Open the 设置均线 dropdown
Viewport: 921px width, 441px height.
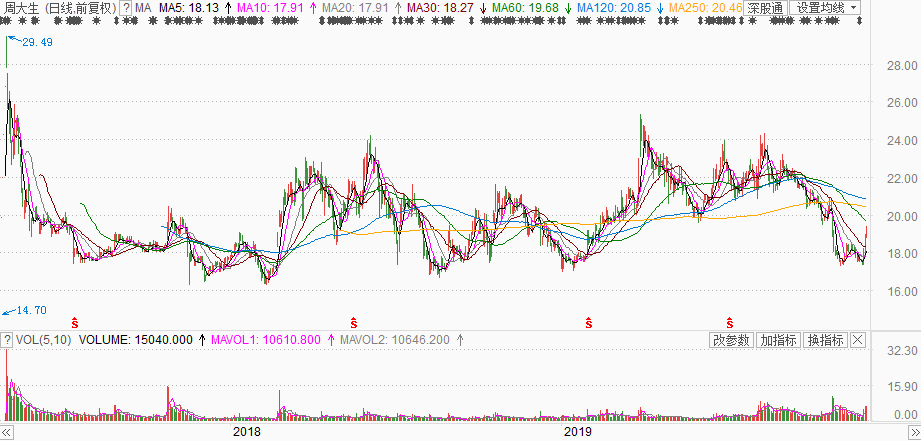pos(825,8)
